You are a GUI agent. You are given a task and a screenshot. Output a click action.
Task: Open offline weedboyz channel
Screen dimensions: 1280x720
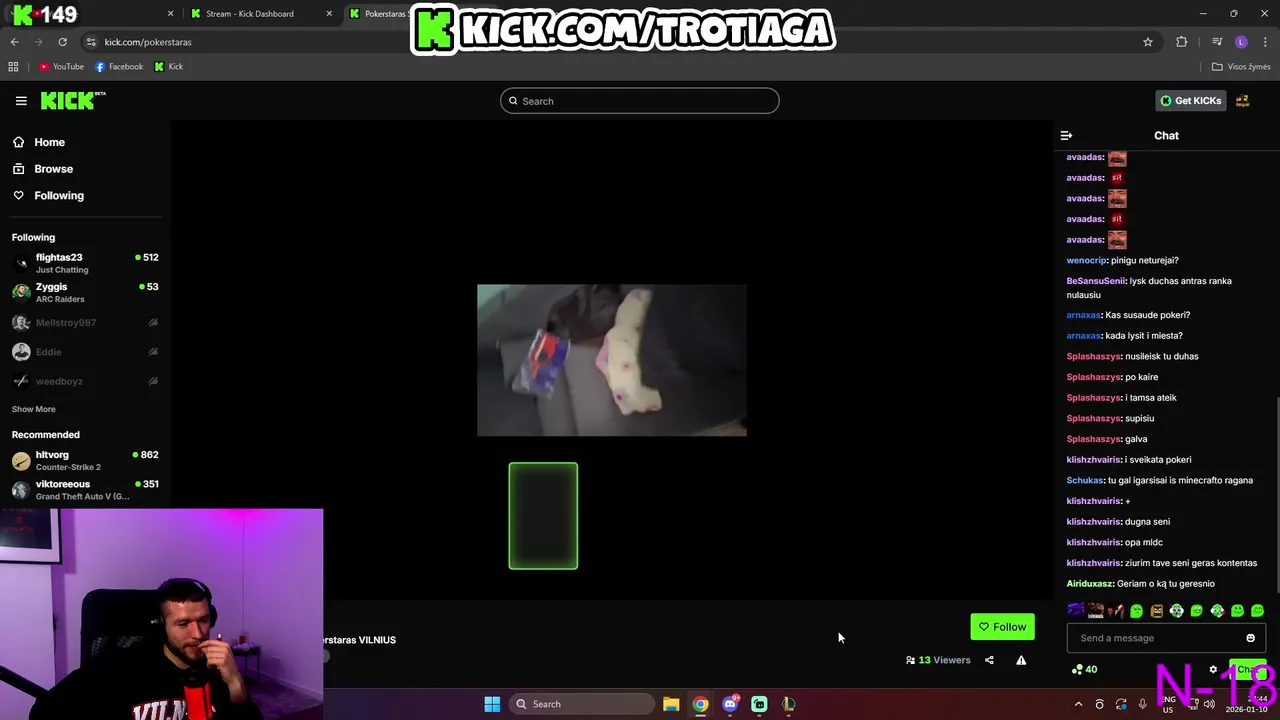coord(85,381)
